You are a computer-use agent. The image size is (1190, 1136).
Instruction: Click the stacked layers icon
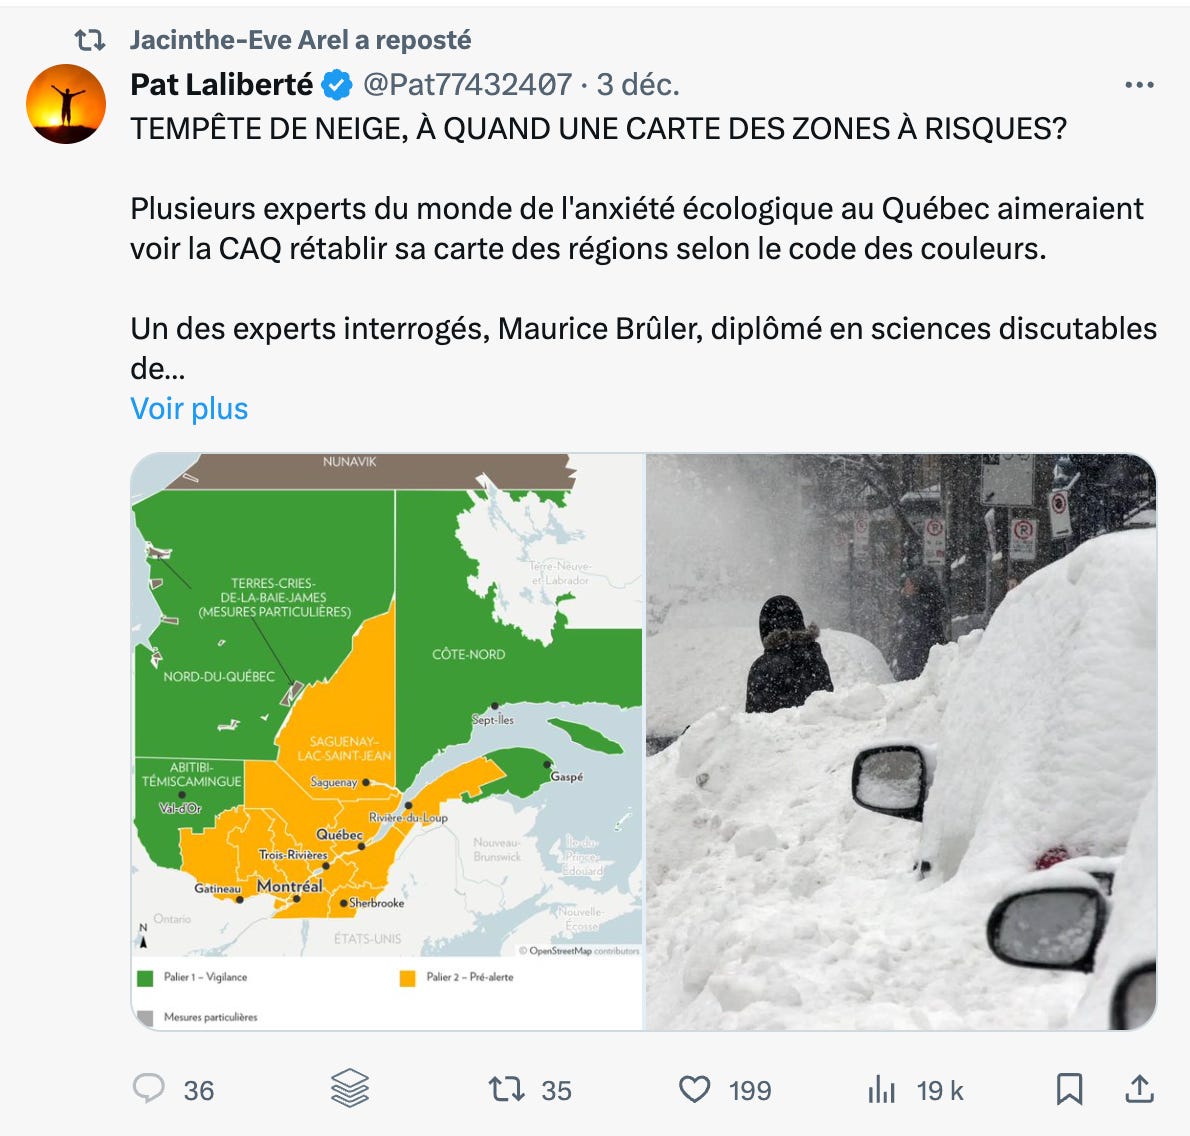350,1088
